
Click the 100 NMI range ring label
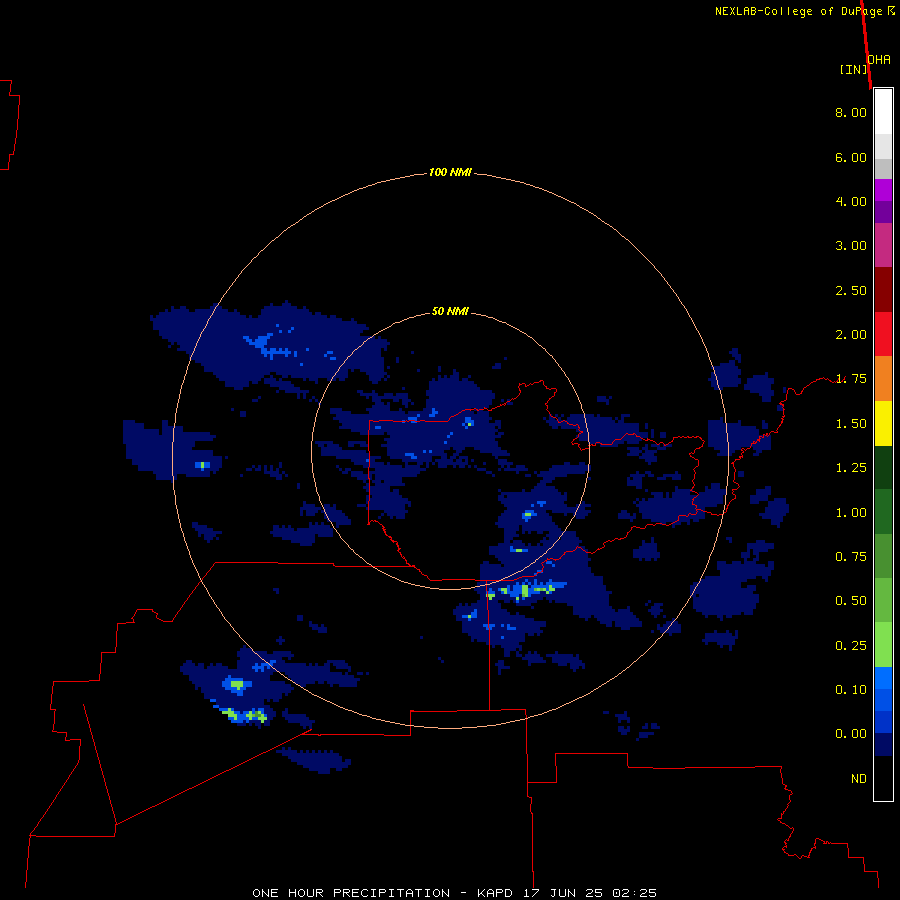click(x=450, y=172)
